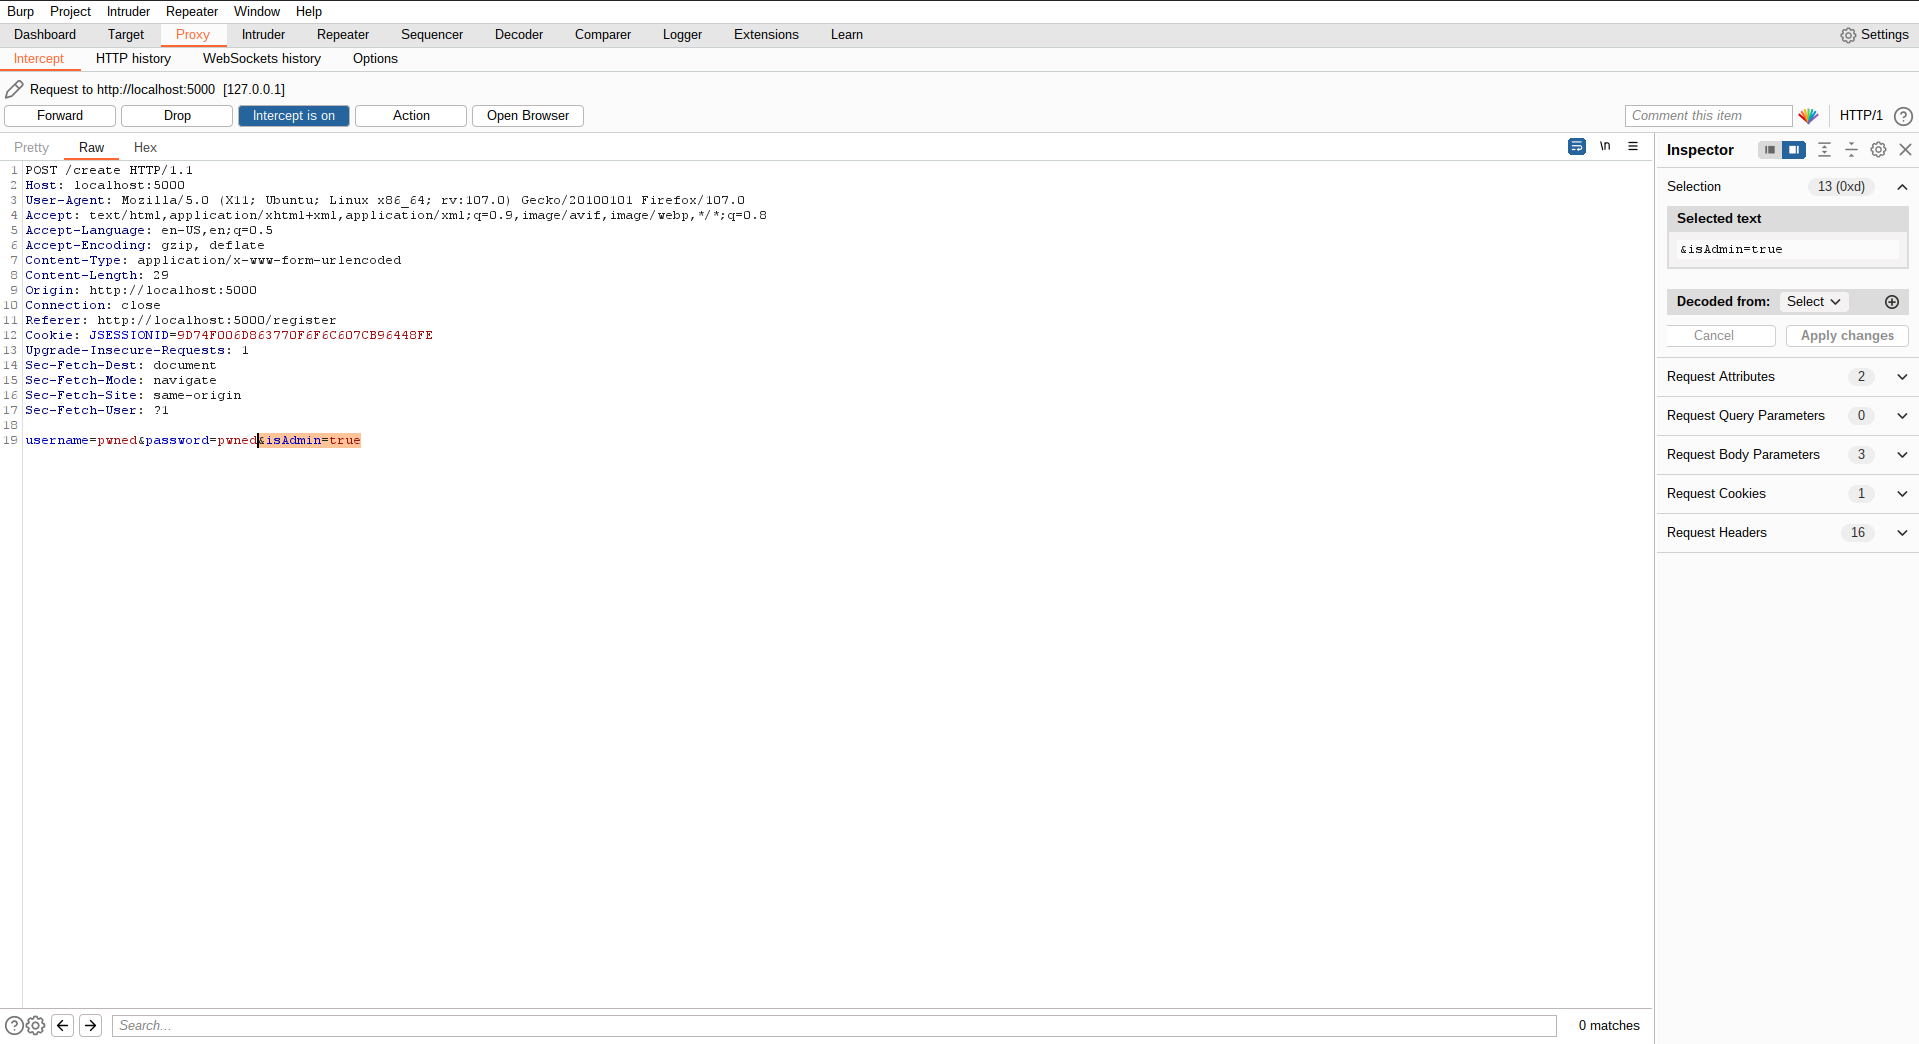Image resolution: width=1919 pixels, height=1044 pixels.
Task: Open the WebSockets history sub-tab
Action: (262, 59)
